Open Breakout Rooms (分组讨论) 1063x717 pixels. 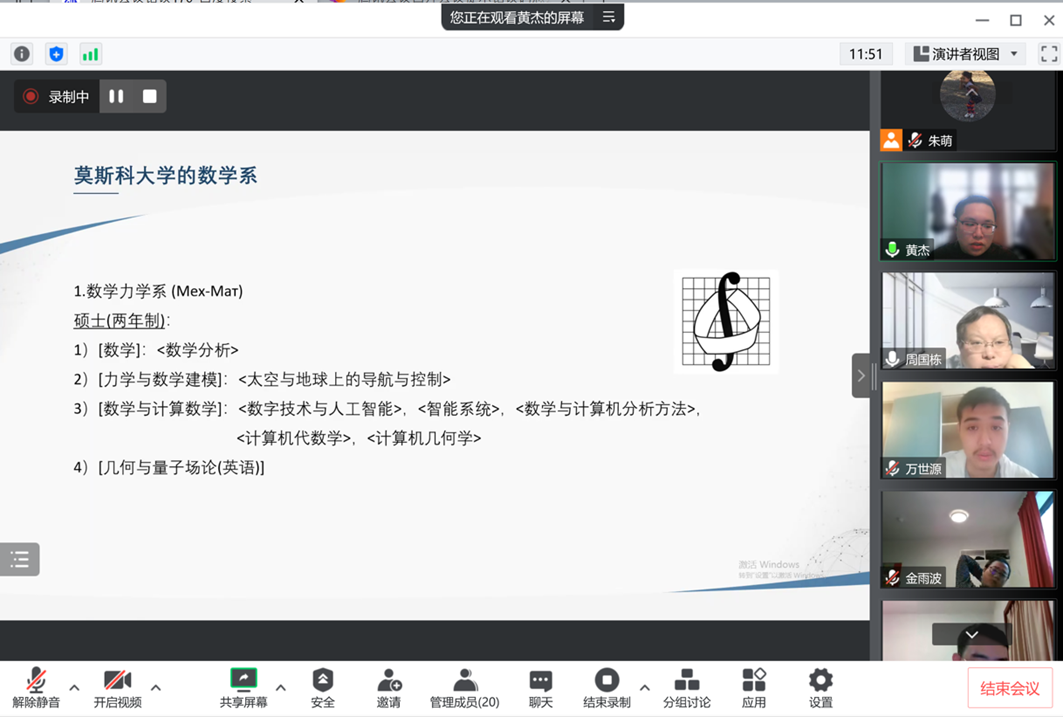pyautogui.click(x=686, y=688)
